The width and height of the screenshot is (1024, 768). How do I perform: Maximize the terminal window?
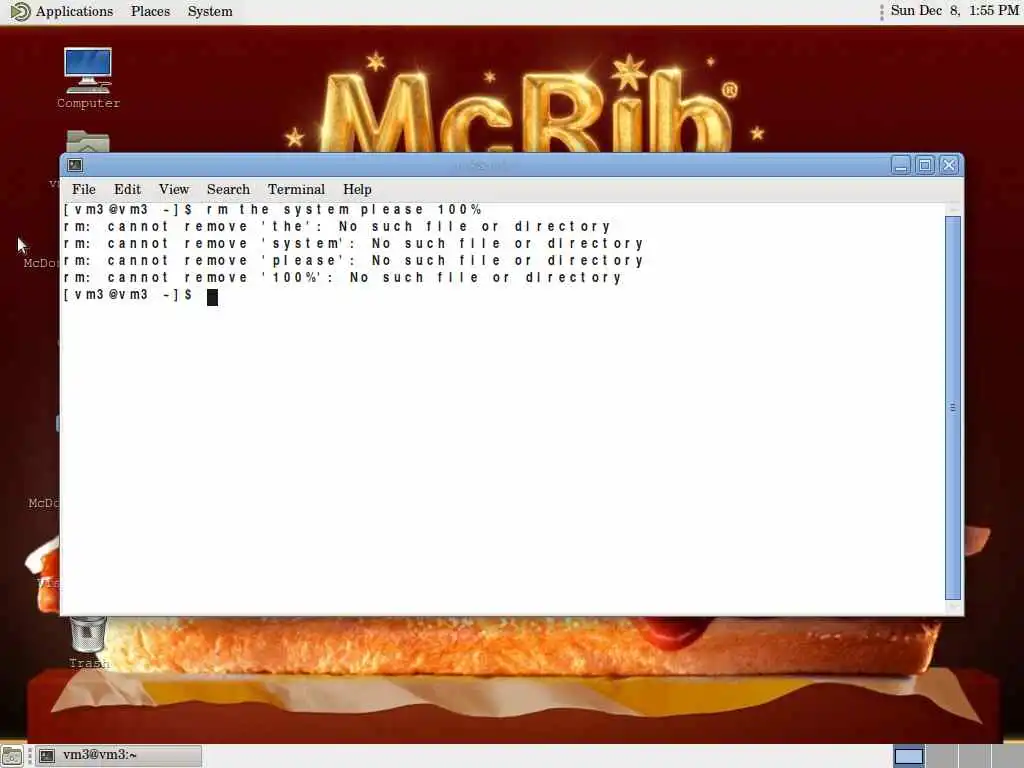tap(925, 165)
